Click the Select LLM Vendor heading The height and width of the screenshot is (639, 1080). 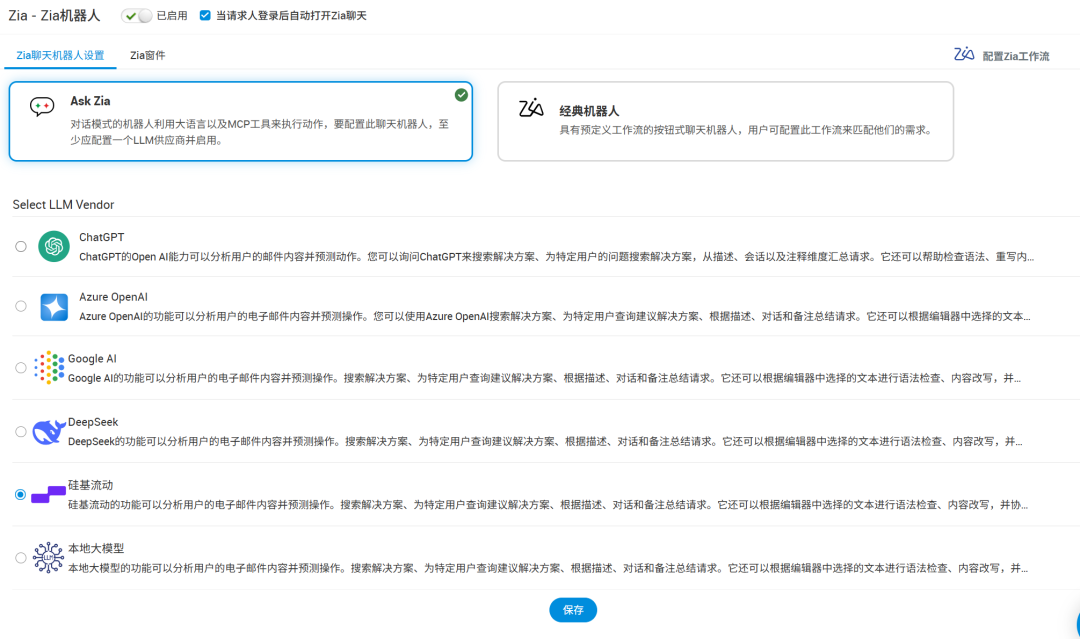pyautogui.click(x=63, y=205)
